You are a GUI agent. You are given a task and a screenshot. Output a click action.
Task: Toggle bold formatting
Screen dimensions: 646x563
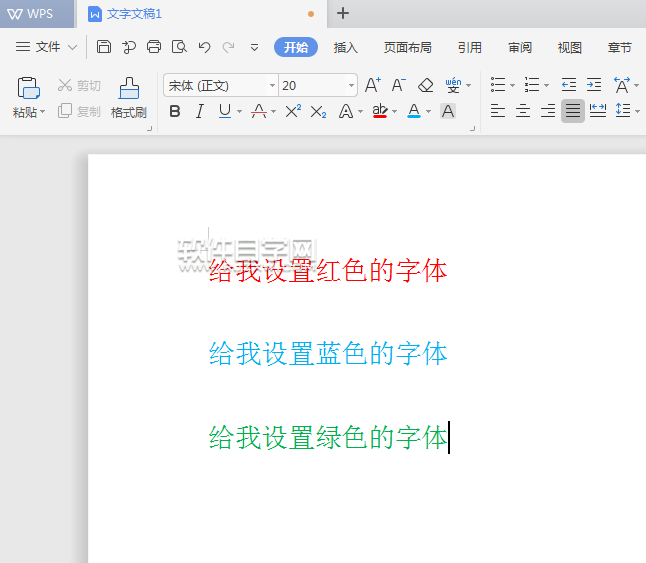[175, 111]
